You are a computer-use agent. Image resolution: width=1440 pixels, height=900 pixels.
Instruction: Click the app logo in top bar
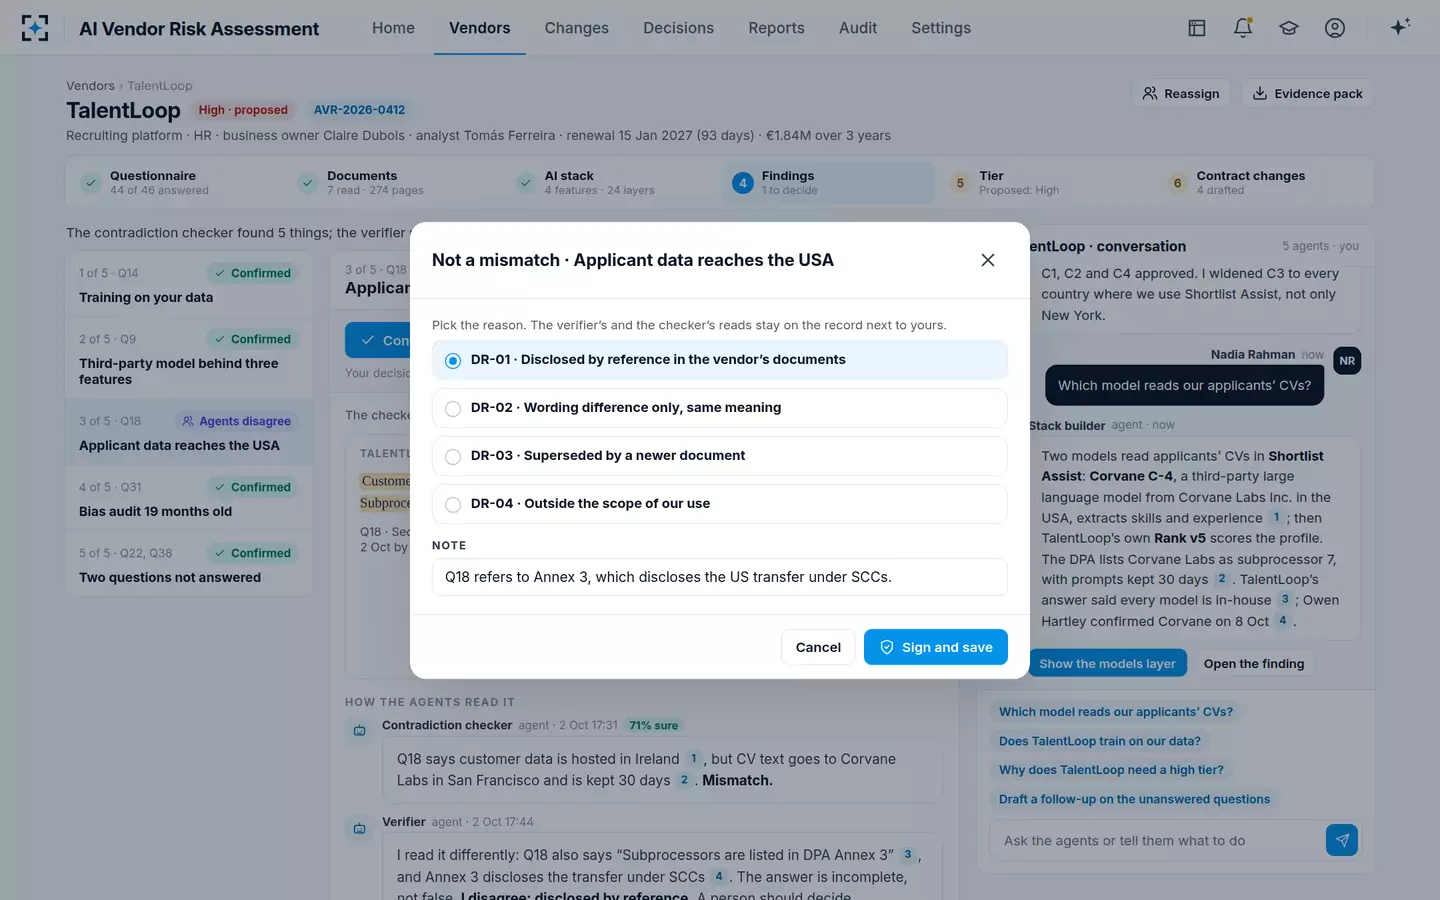[x=35, y=28]
